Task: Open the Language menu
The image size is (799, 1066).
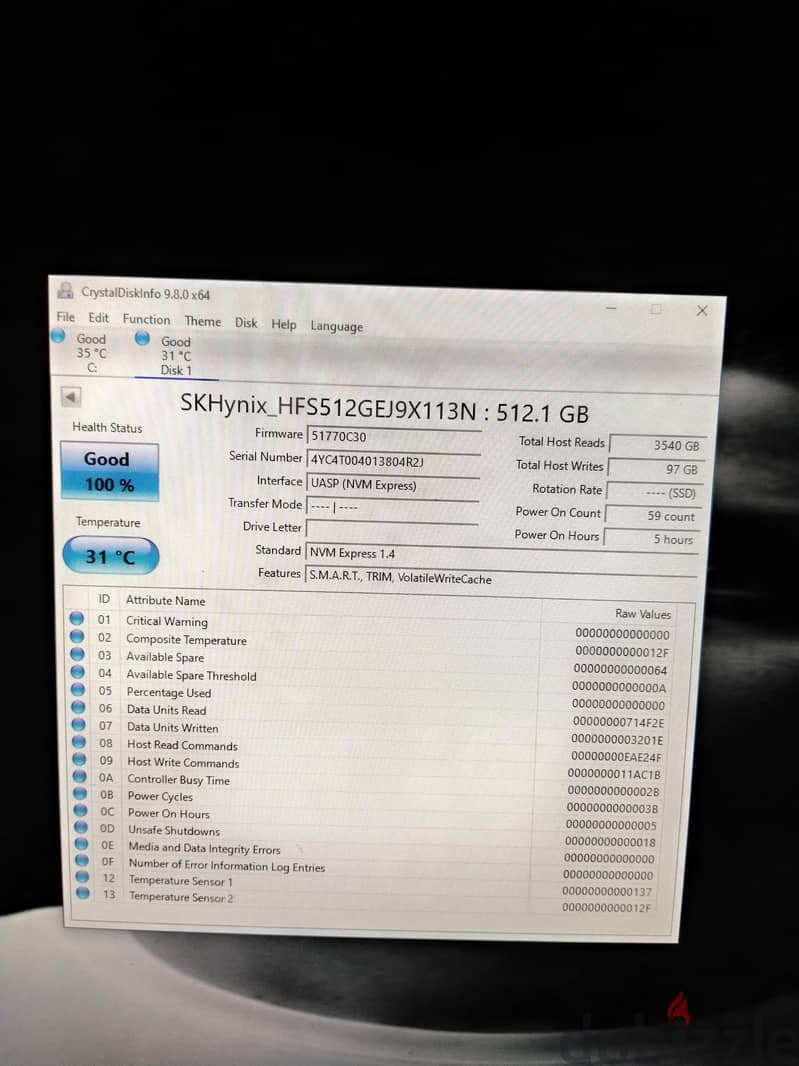Action: (337, 326)
